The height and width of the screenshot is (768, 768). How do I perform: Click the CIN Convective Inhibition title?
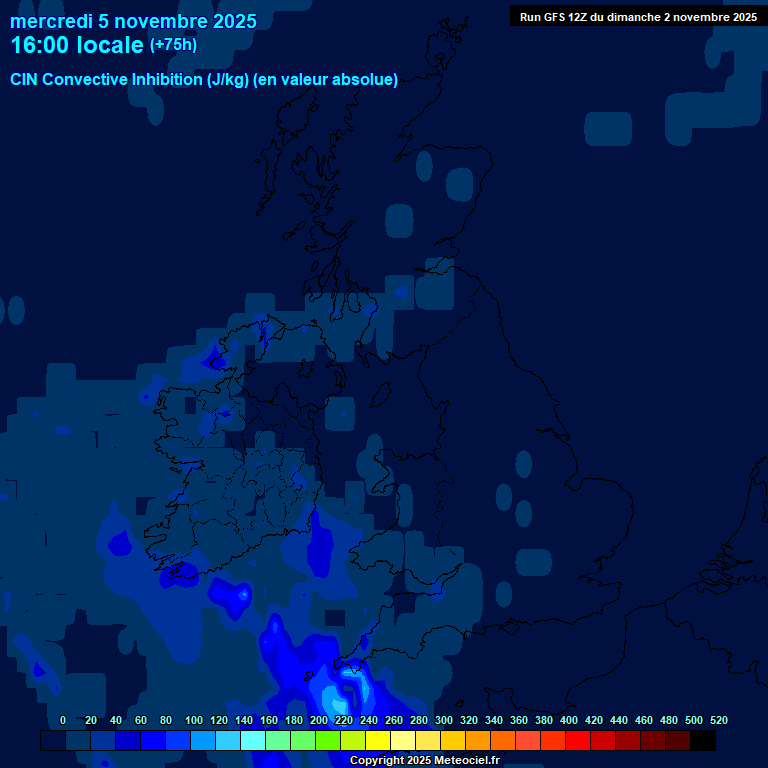pos(204,80)
